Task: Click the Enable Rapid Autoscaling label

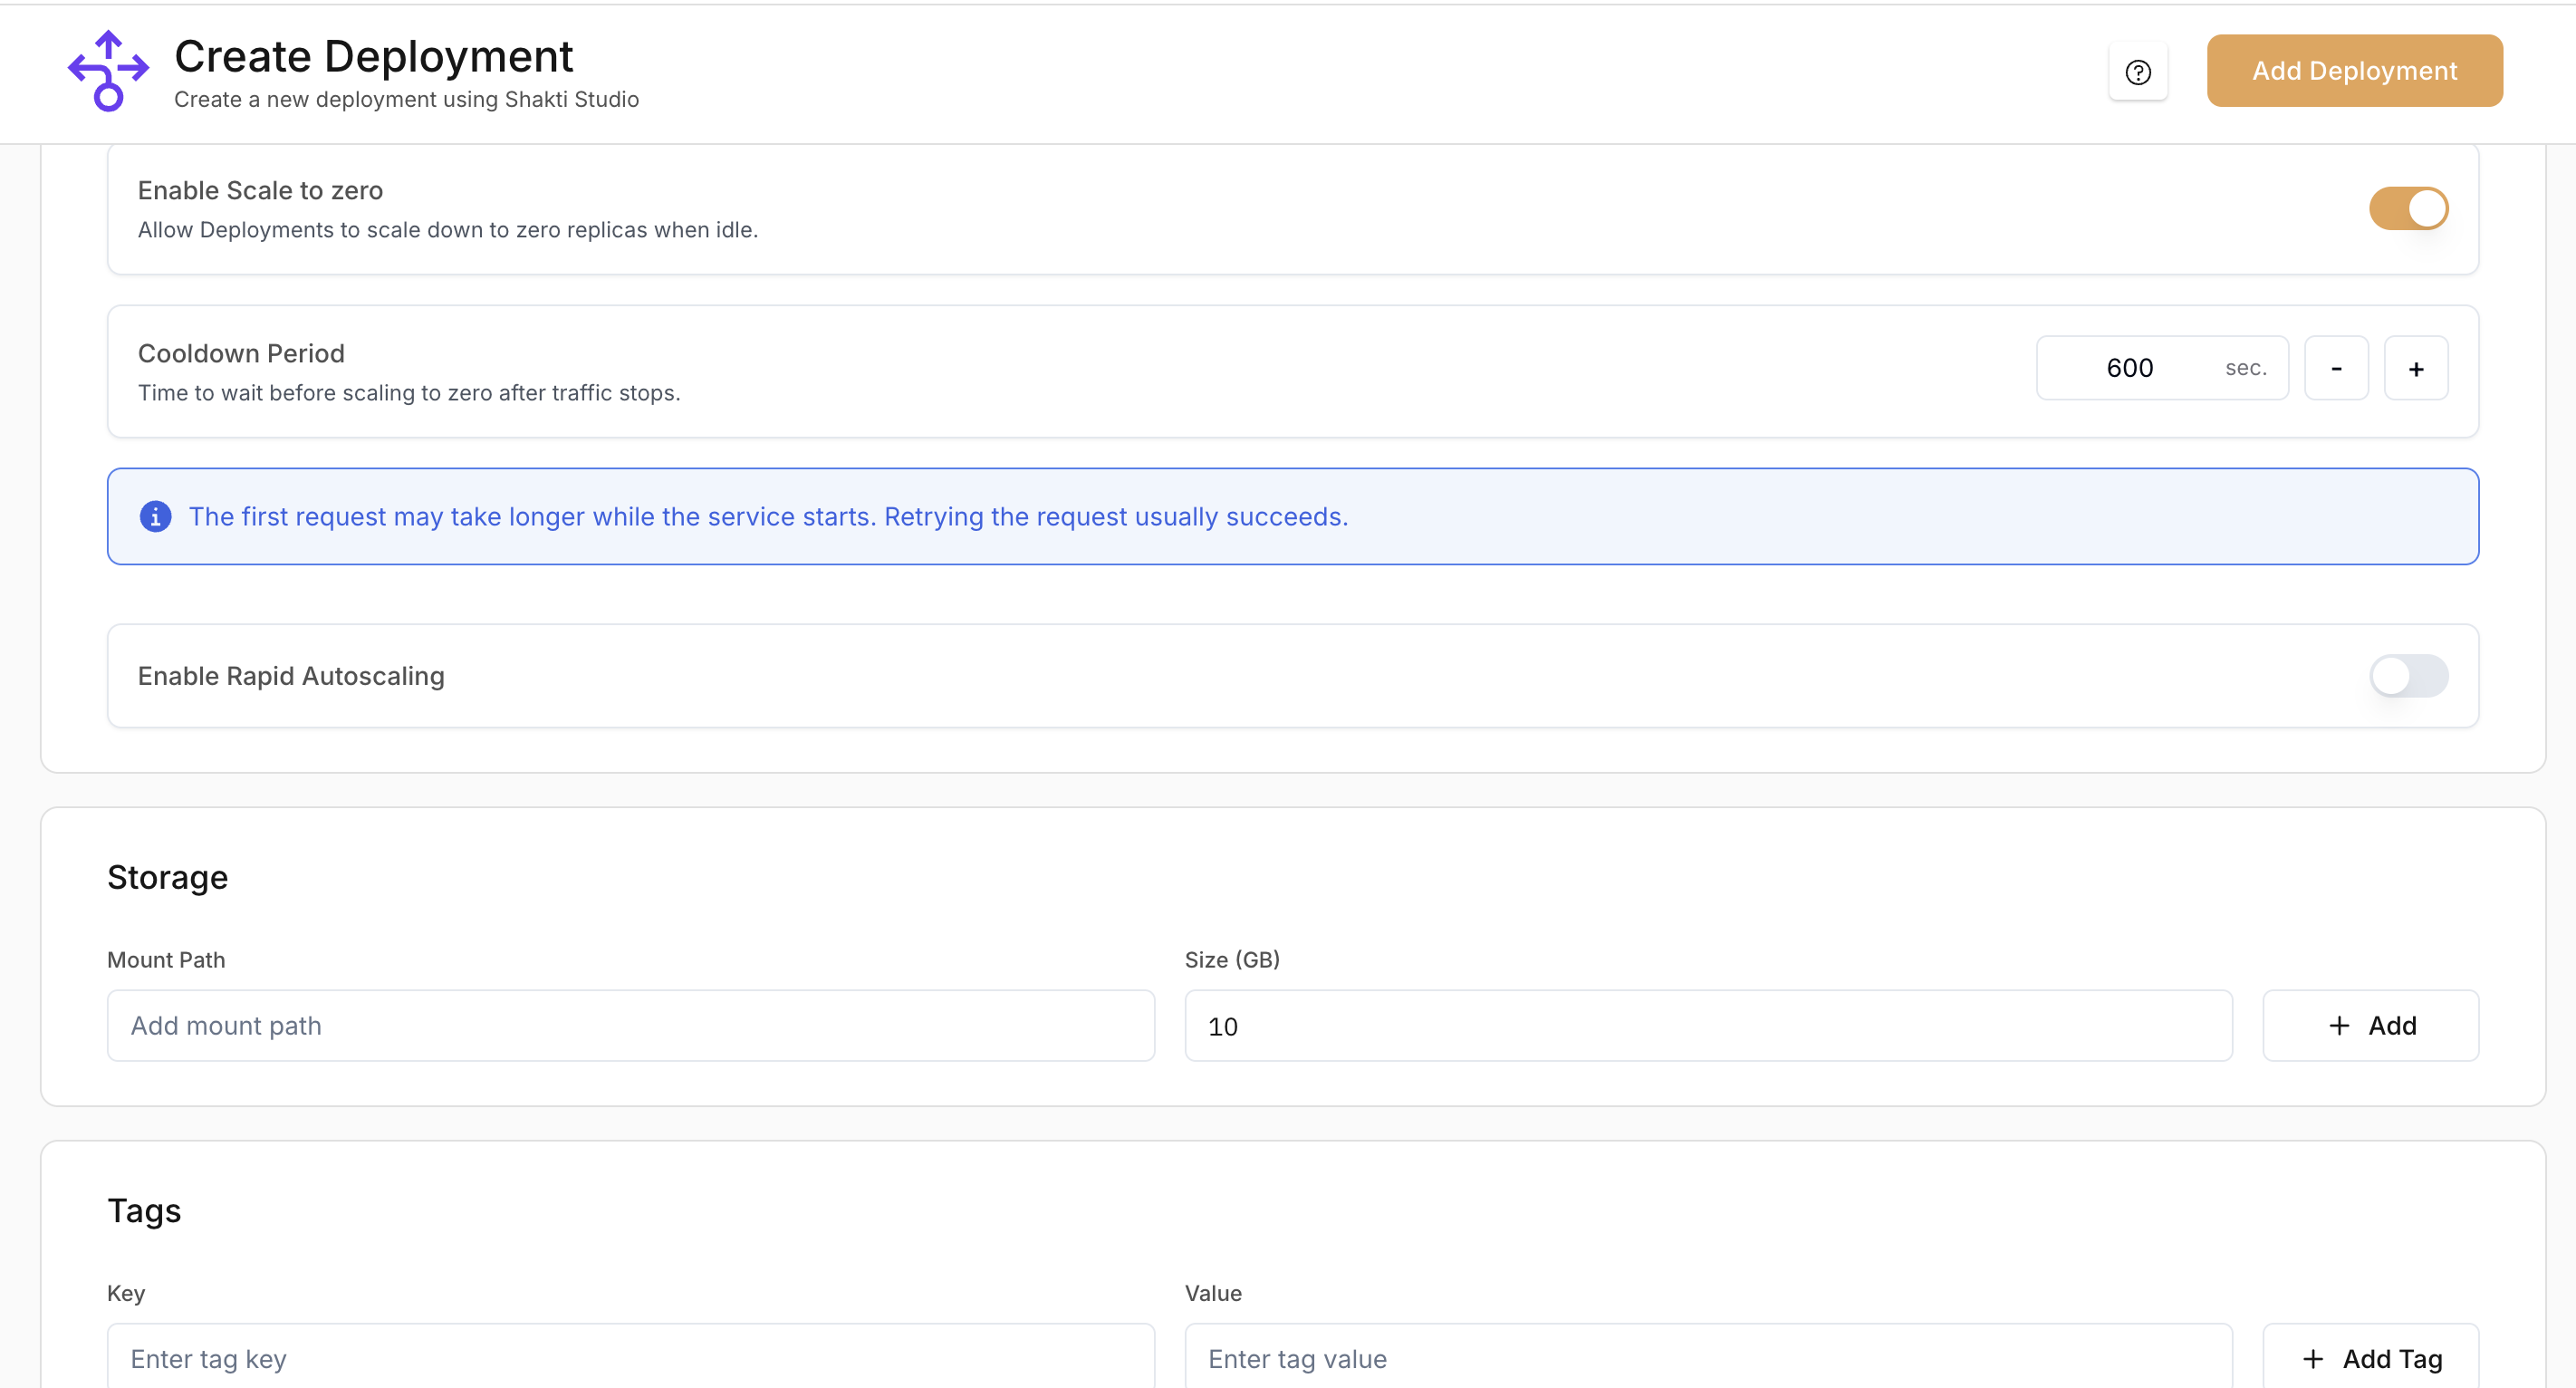Action: pos(291,676)
